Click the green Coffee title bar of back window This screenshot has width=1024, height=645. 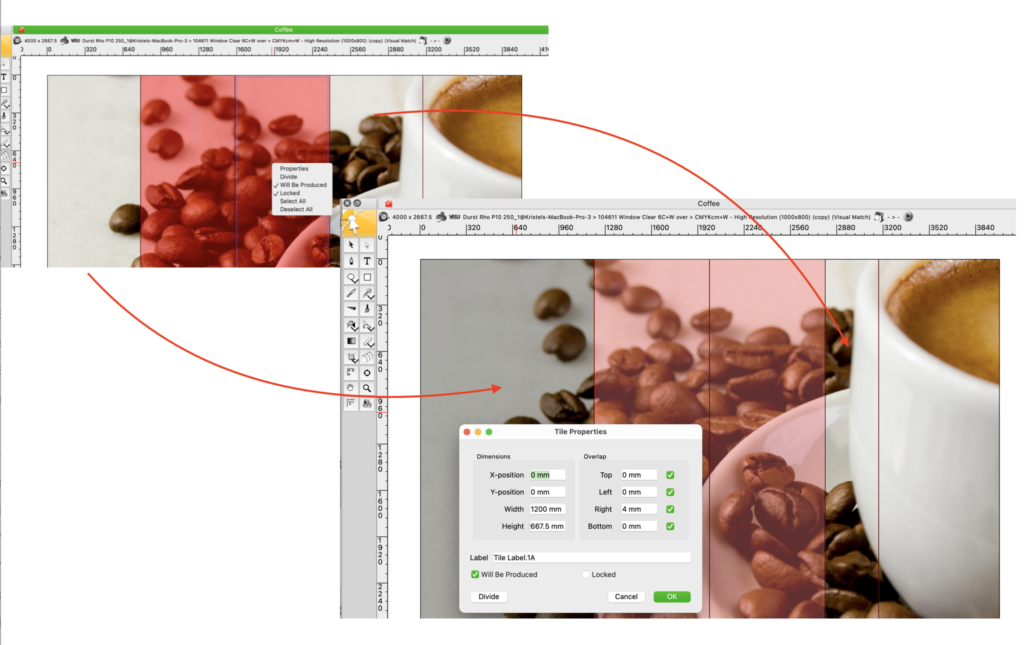[281, 29]
